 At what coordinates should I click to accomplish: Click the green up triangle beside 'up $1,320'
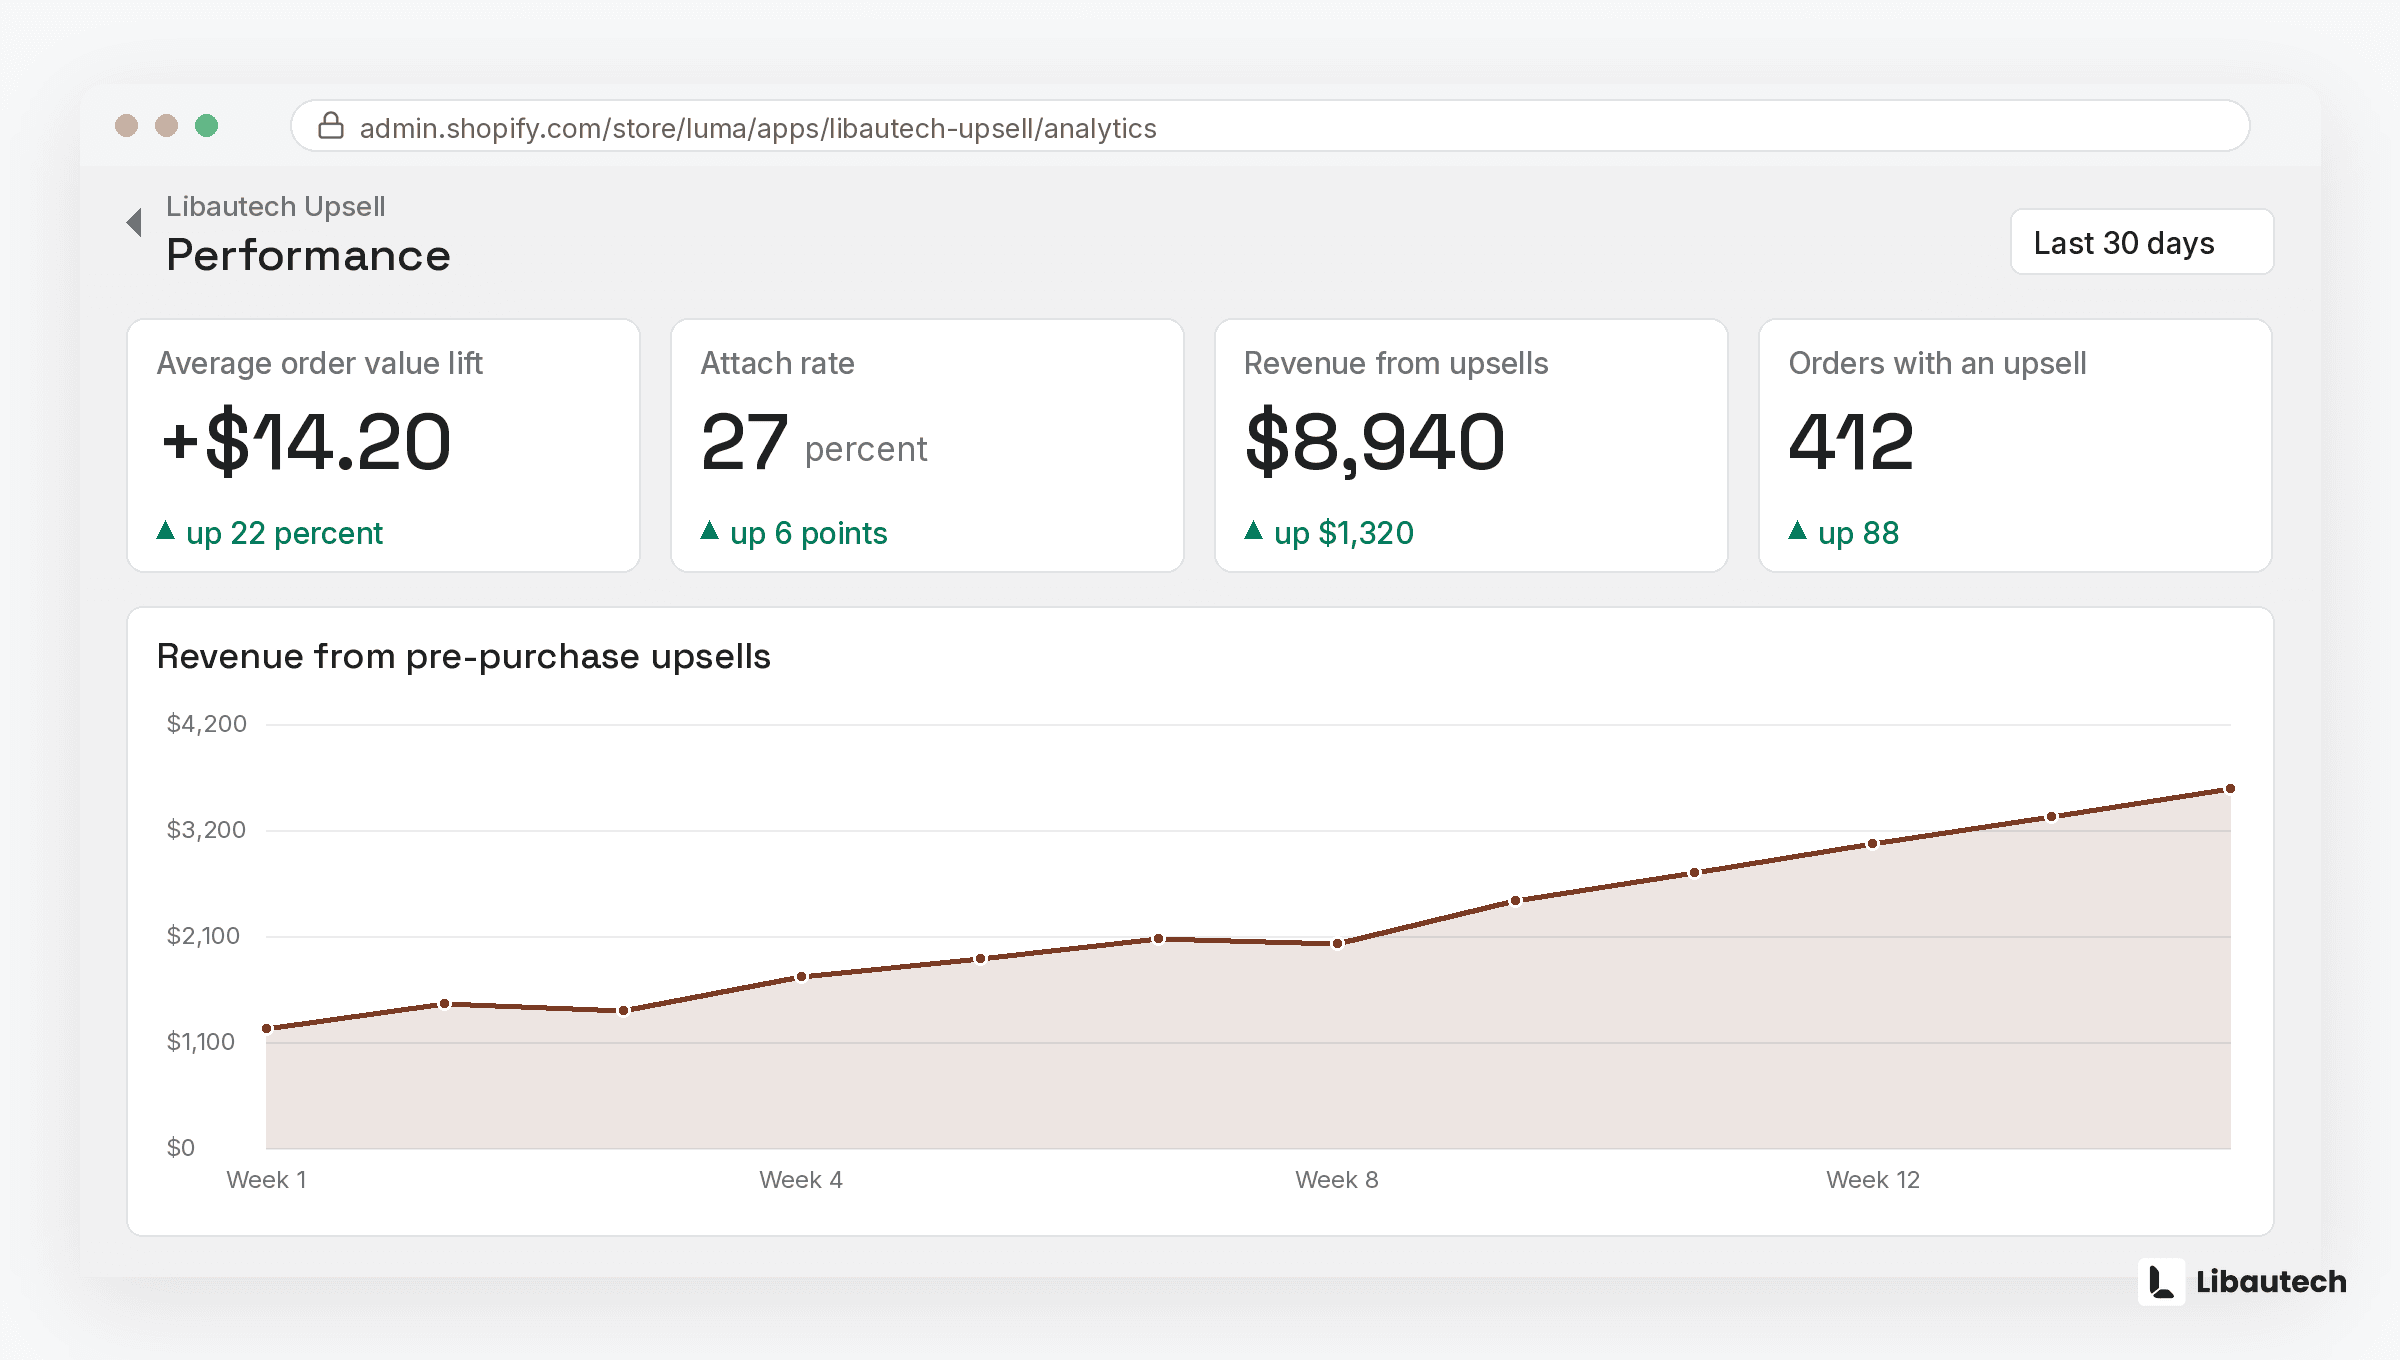coord(1254,531)
